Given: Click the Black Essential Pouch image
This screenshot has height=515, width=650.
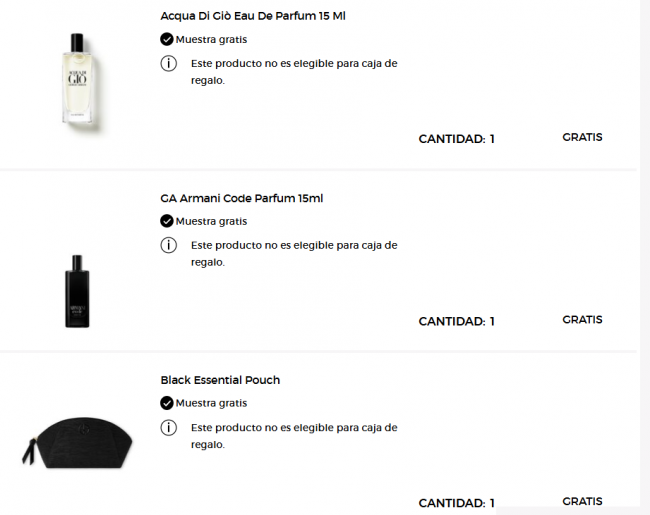Looking at the screenshot, I should pyautogui.click(x=77, y=447).
